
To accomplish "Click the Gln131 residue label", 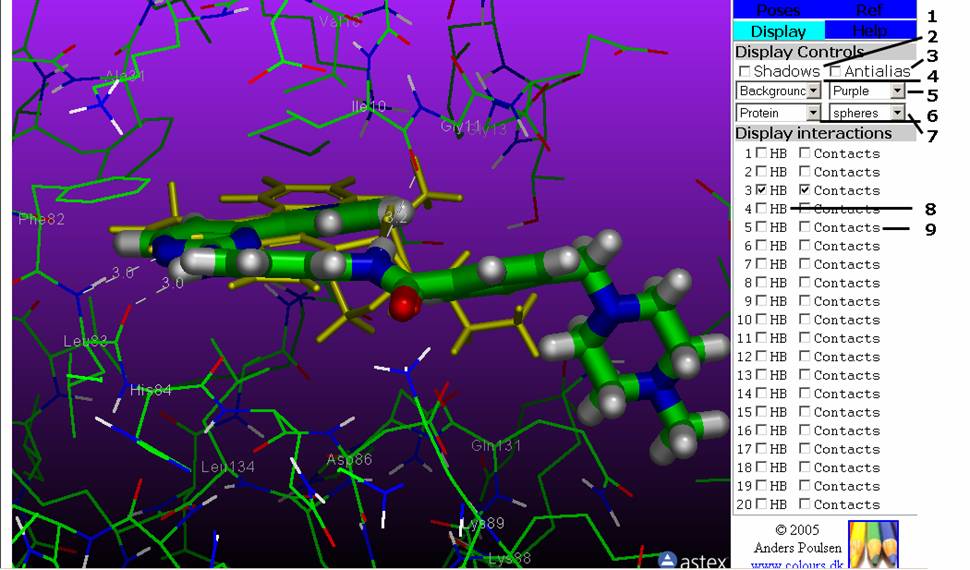I will (x=496, y=446).
